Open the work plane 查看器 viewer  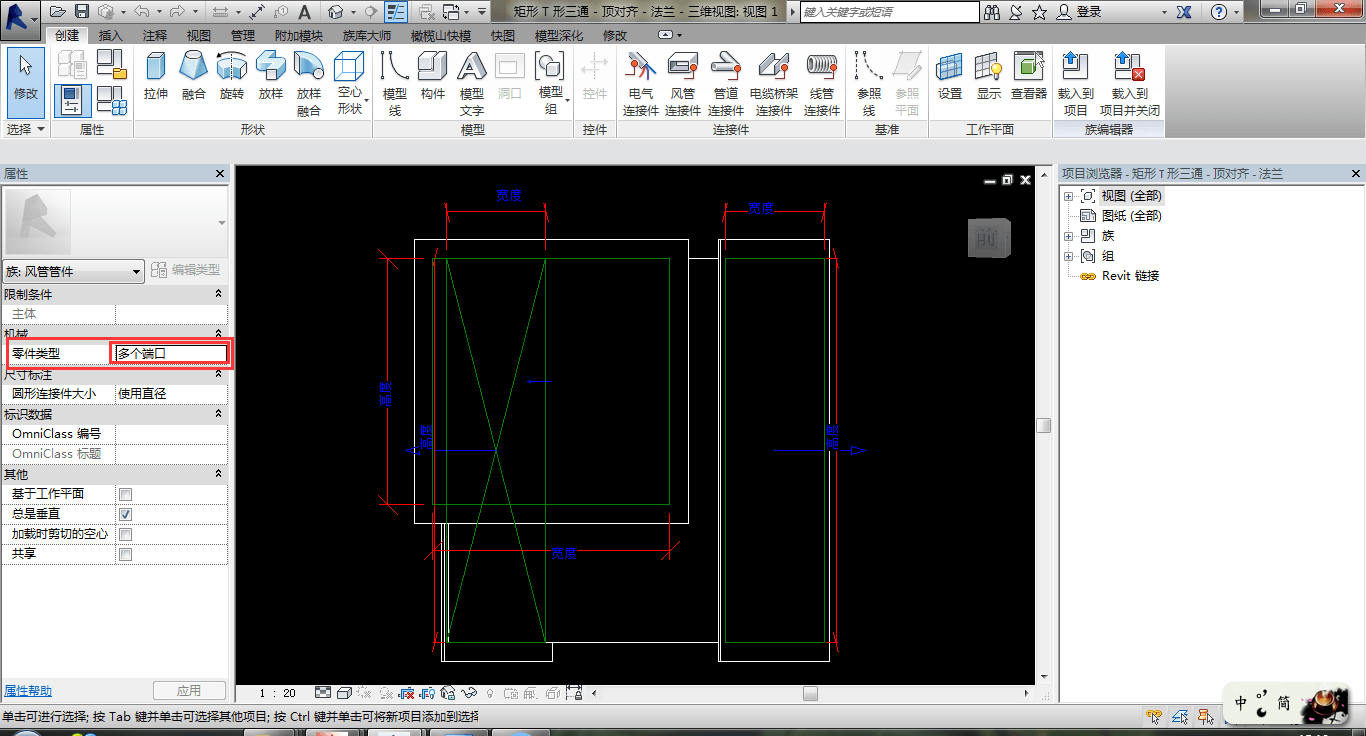[x=1029, y=76]
